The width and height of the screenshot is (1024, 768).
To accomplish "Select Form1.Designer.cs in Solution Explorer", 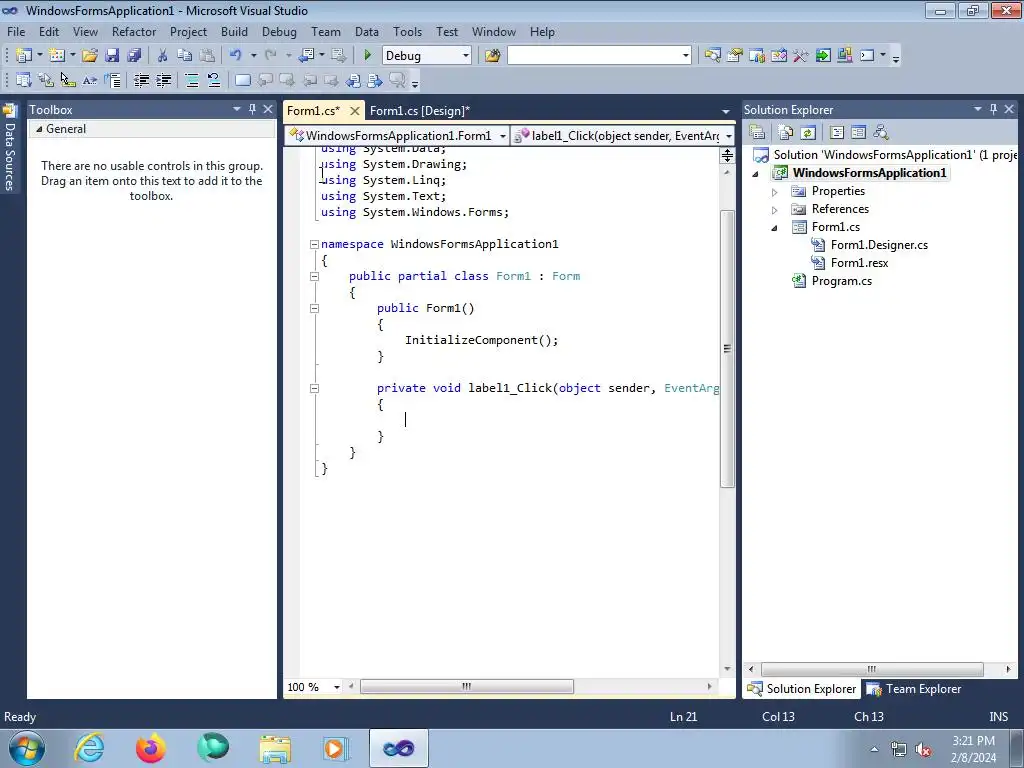I will 879,245.
